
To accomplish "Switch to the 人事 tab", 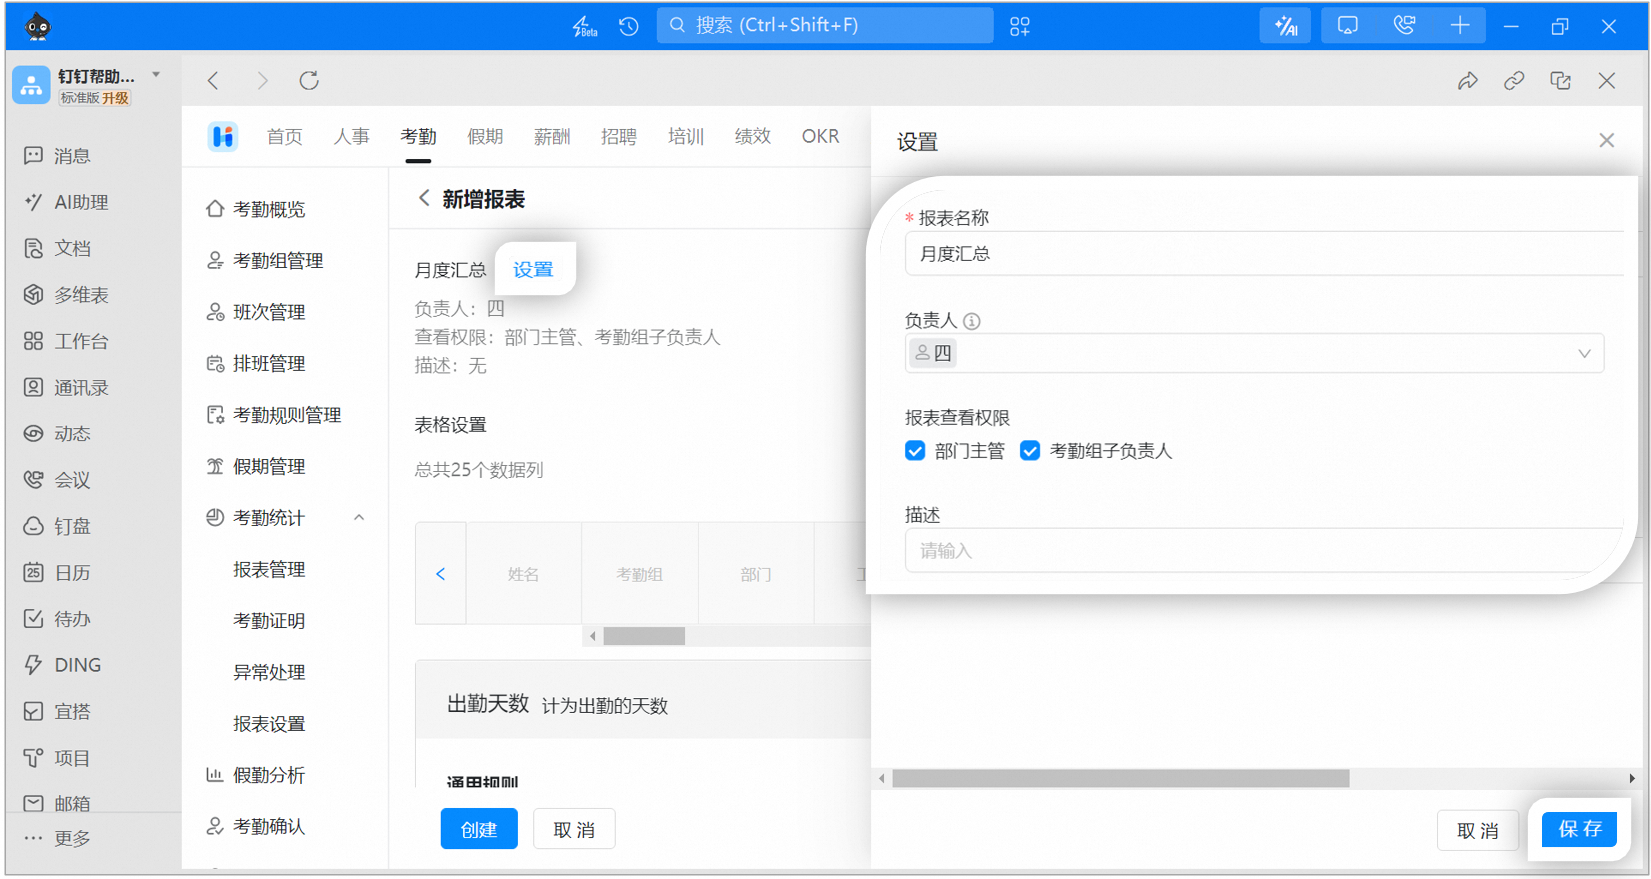I will (351, 137).
